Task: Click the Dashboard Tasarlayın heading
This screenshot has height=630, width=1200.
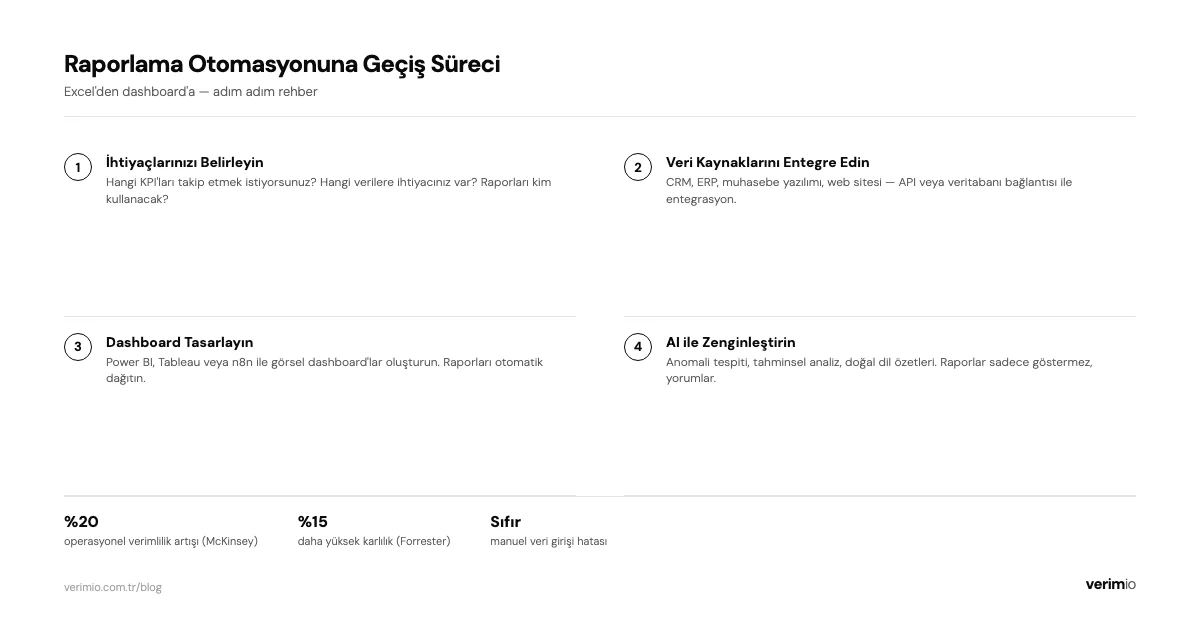Action: point(179,342)
